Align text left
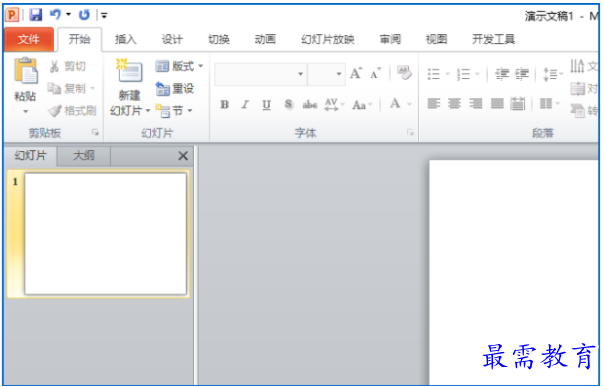 434,104
